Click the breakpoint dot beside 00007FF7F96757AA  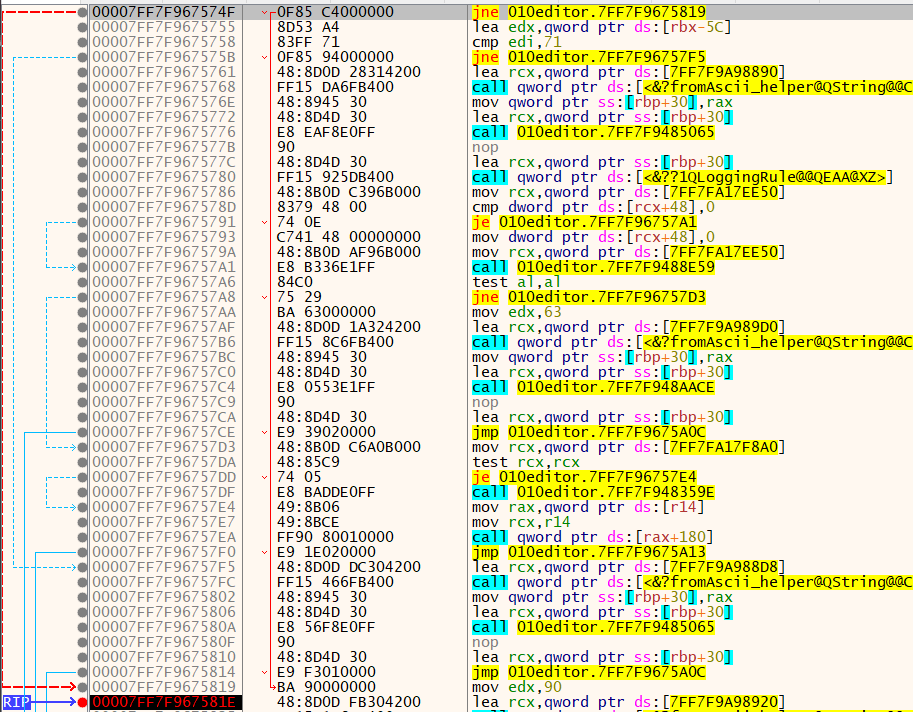[82, 312]
